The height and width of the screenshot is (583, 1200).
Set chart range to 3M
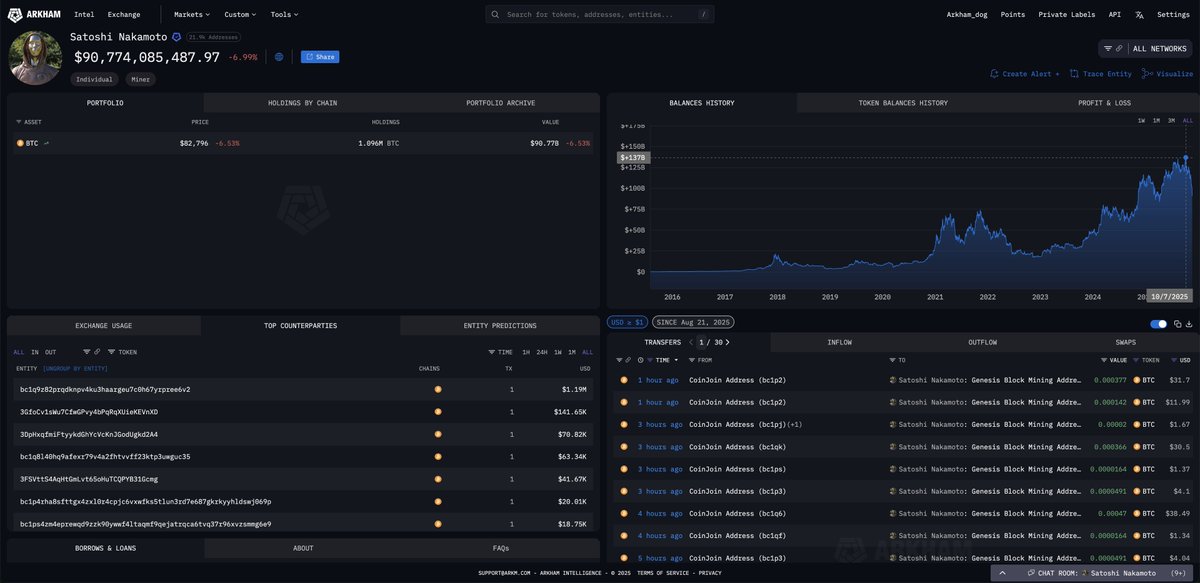[1171, 120]
